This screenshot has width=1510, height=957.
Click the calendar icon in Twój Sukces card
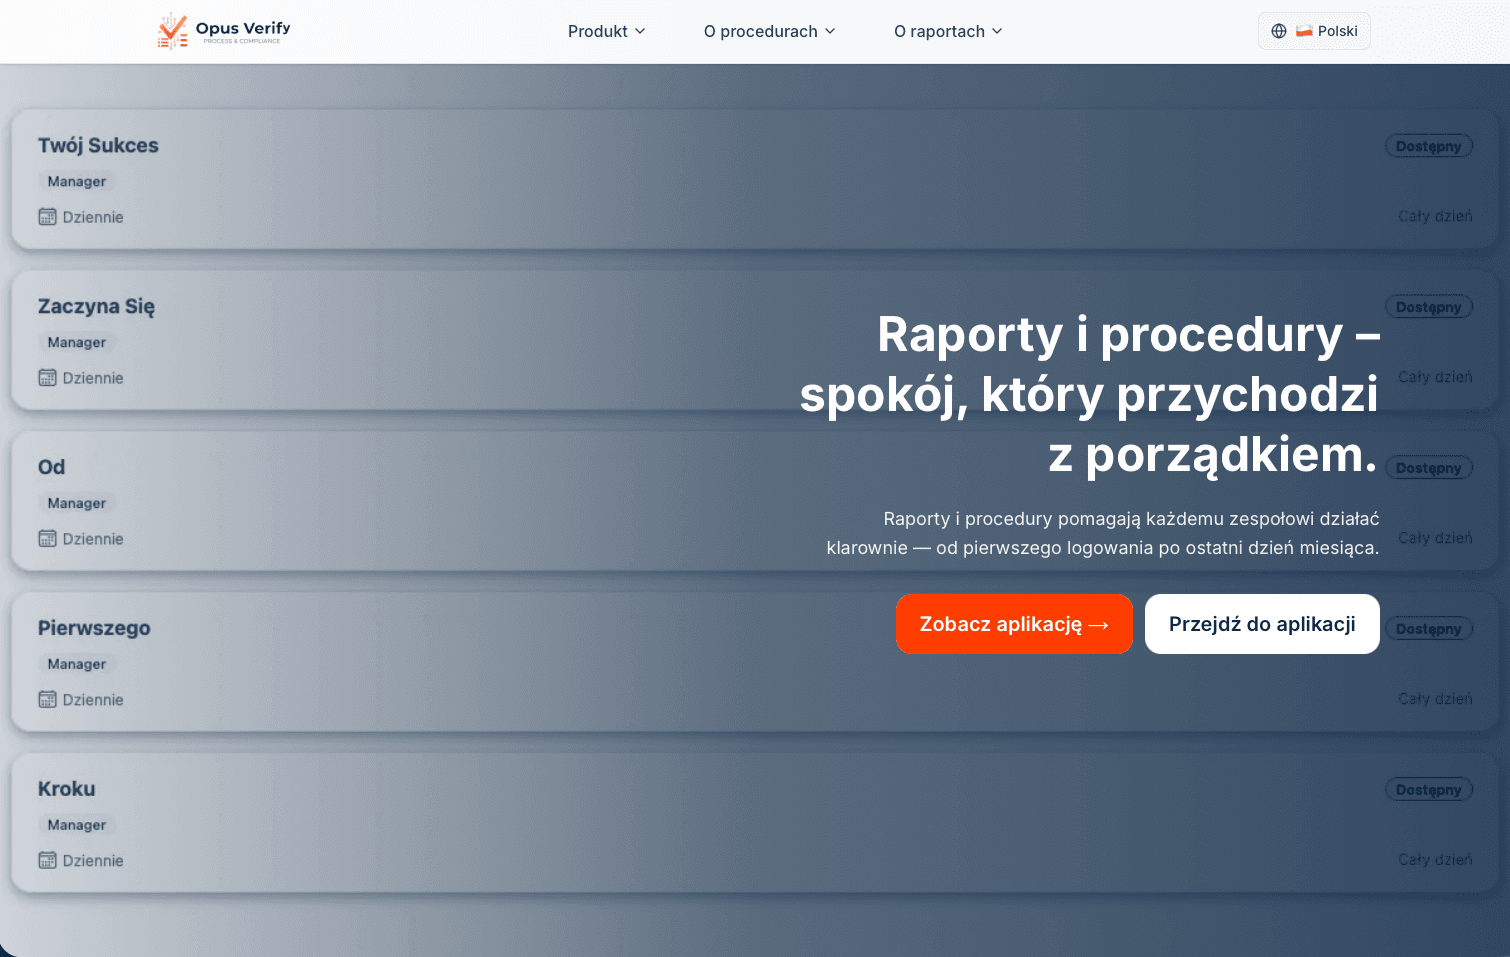[47, 217]
